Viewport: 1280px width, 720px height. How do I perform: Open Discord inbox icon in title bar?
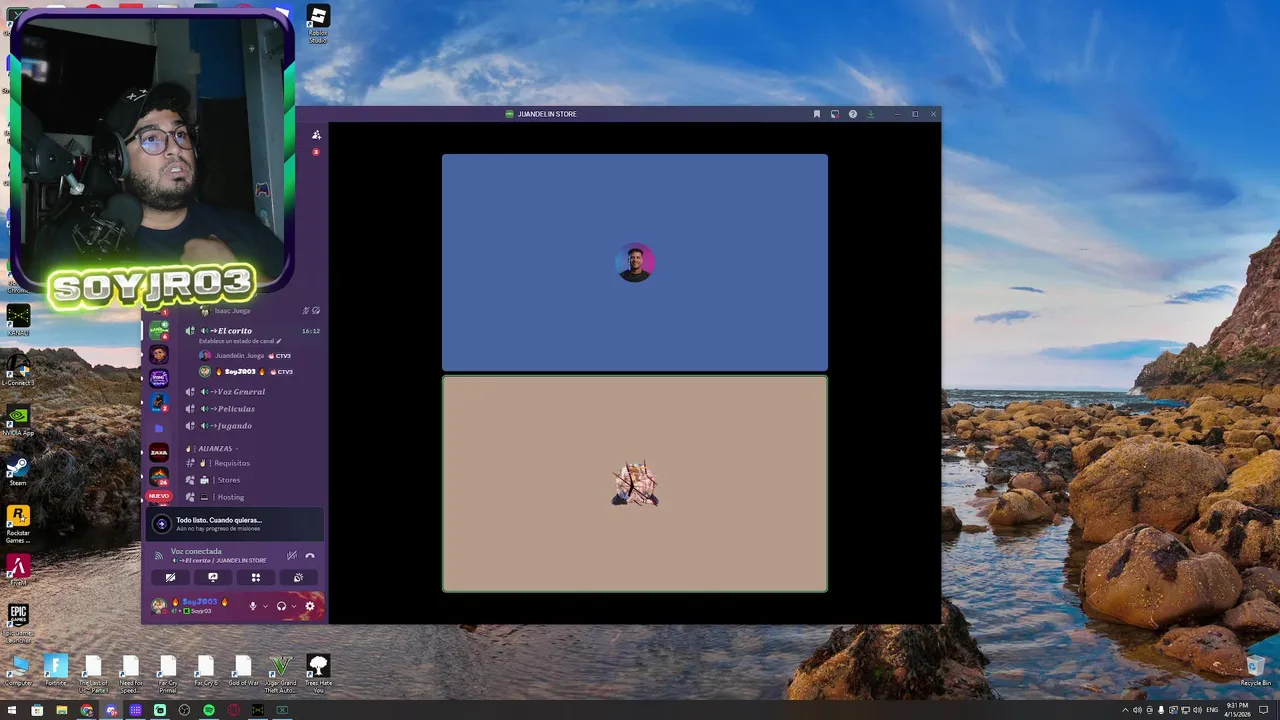tap(835, 114)
